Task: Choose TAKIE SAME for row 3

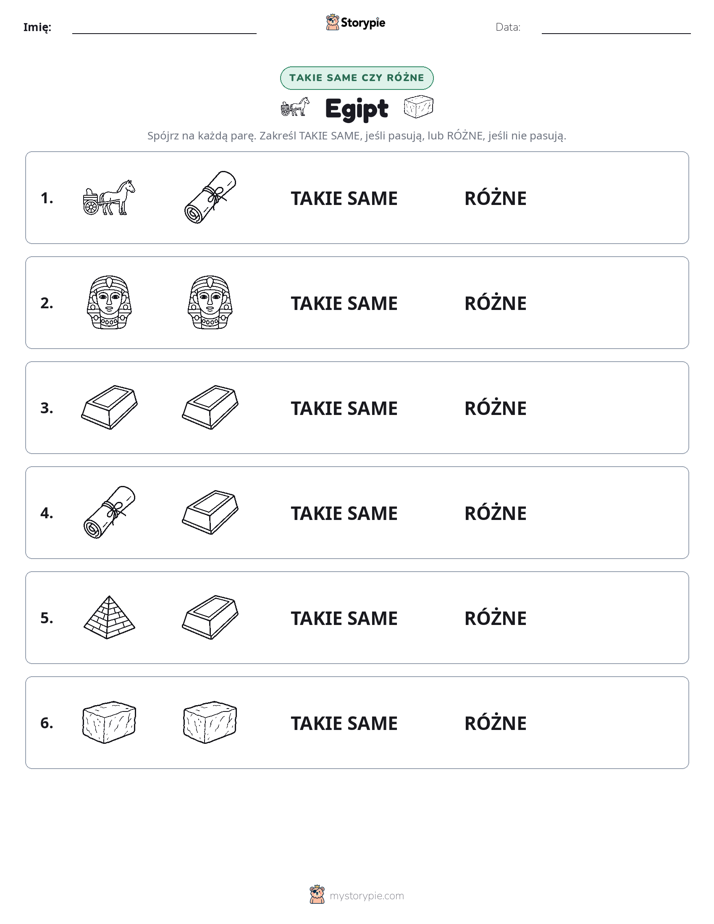Action: point(344,408)
